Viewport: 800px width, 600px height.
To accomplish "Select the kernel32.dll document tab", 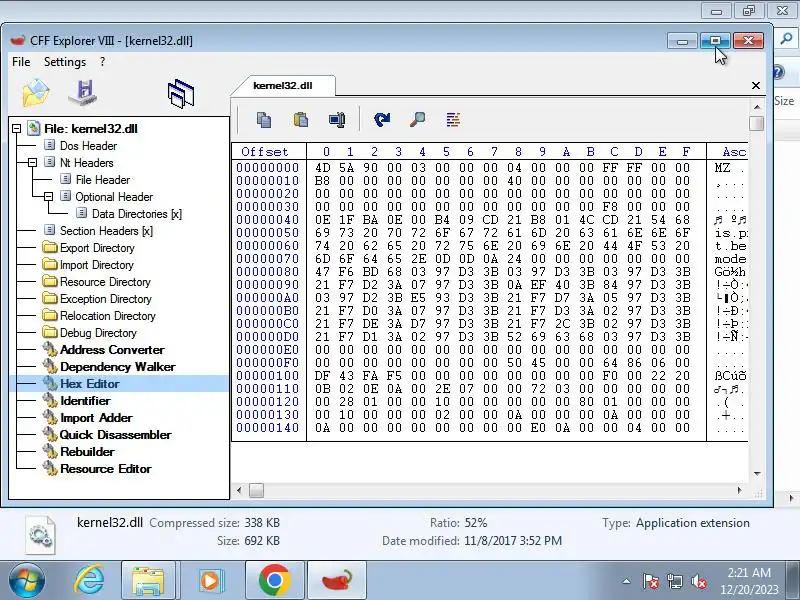I will coord(283,85).
